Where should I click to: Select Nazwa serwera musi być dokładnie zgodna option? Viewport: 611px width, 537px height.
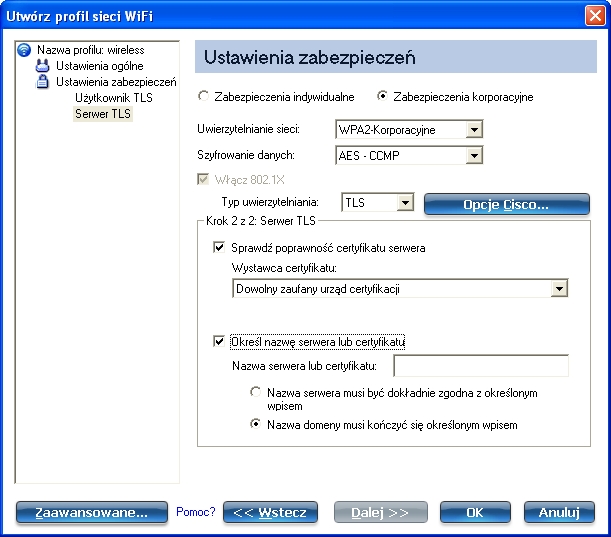[x=256, y=392]
